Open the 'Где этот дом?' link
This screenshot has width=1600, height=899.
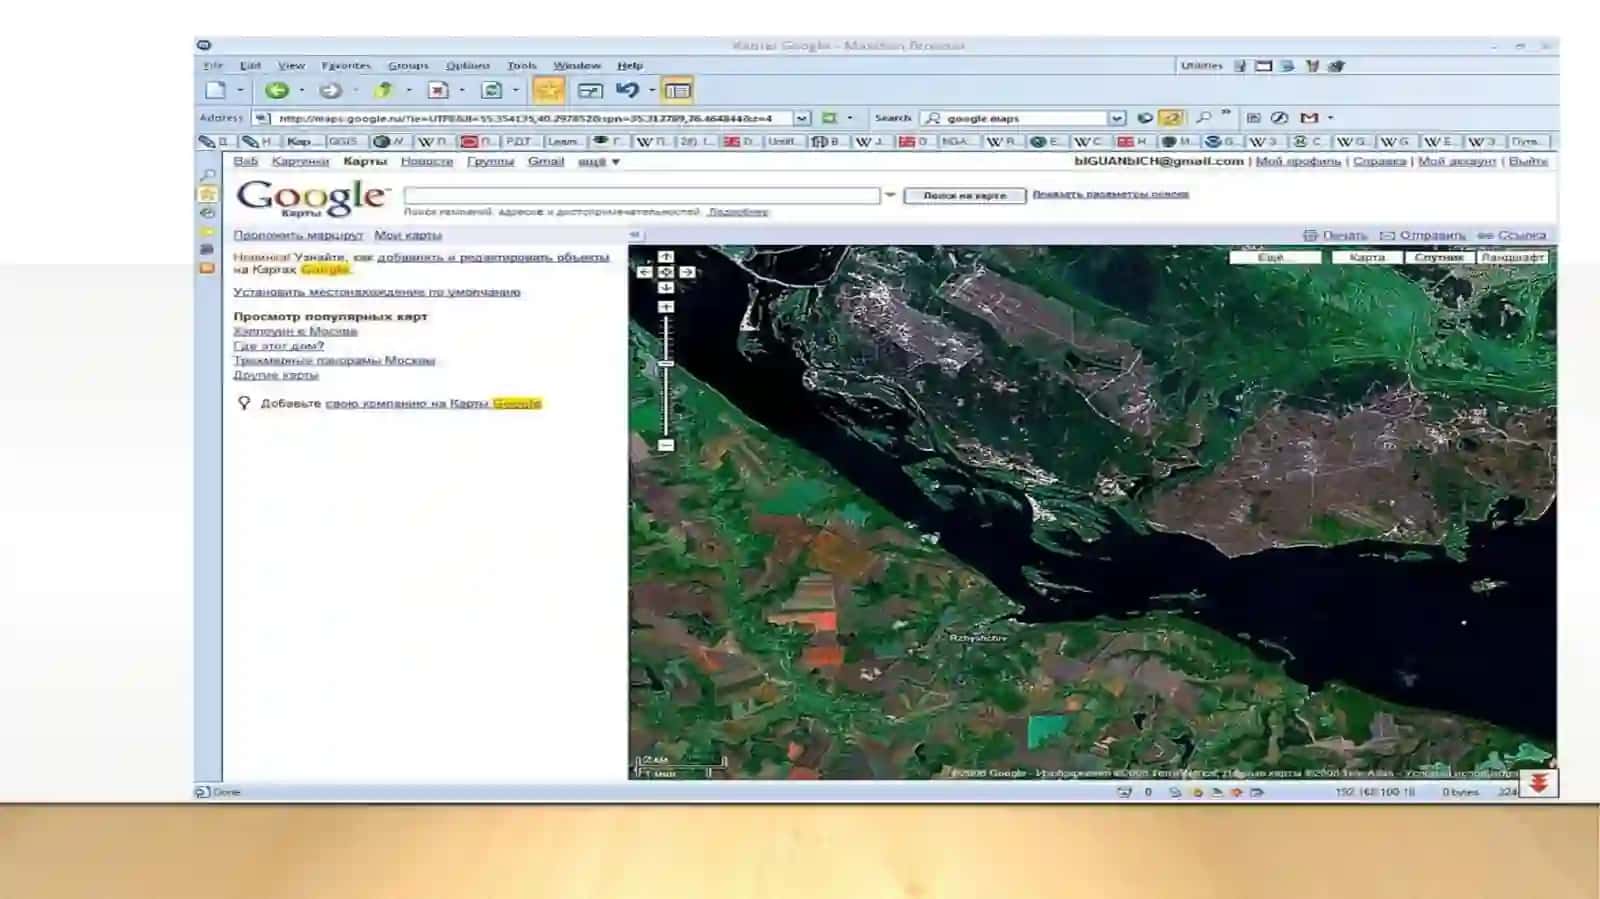278,346
